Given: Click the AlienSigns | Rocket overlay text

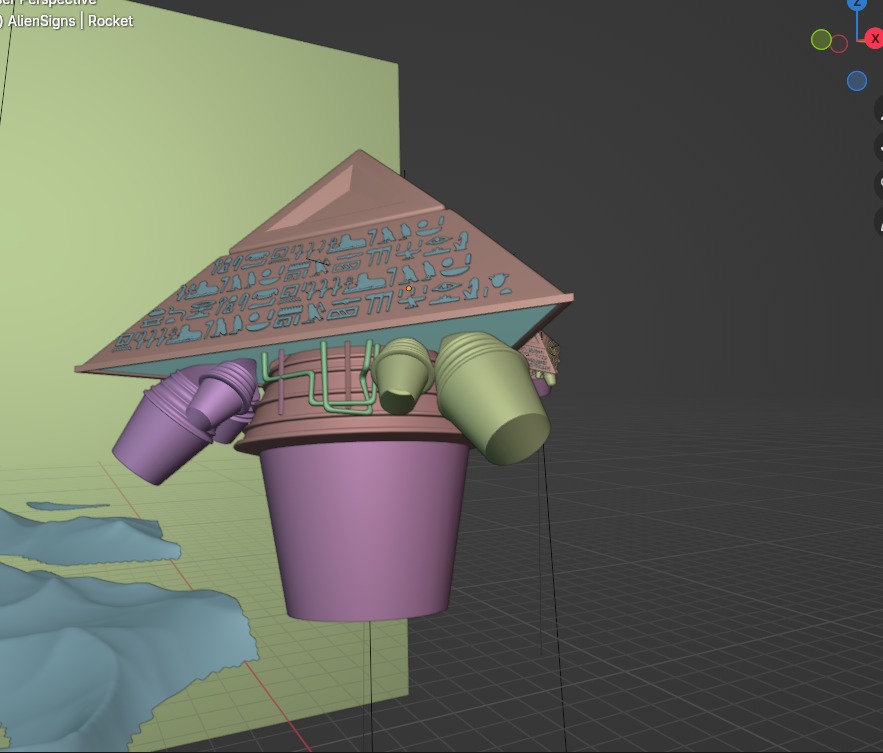Looking at the screenshot, I should tap(70, 21).
